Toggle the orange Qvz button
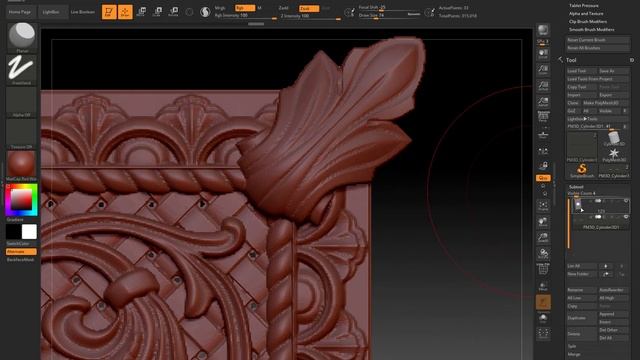640x360 pixels. (543, 178)
